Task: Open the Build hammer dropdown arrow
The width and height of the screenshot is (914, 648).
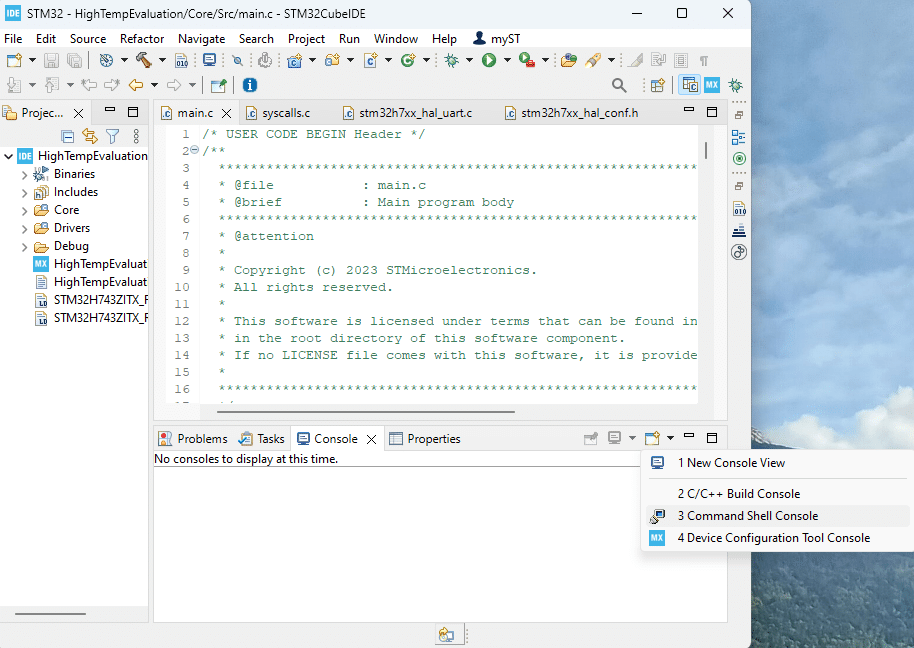Action: (x=162, y=60)
